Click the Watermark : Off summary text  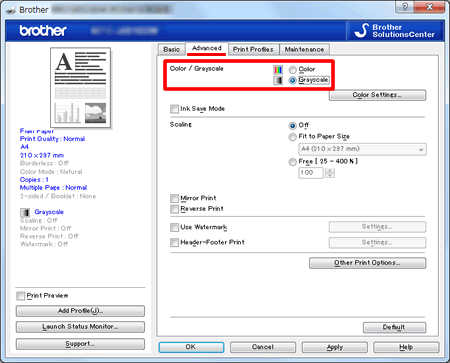(x=44, y=244)
